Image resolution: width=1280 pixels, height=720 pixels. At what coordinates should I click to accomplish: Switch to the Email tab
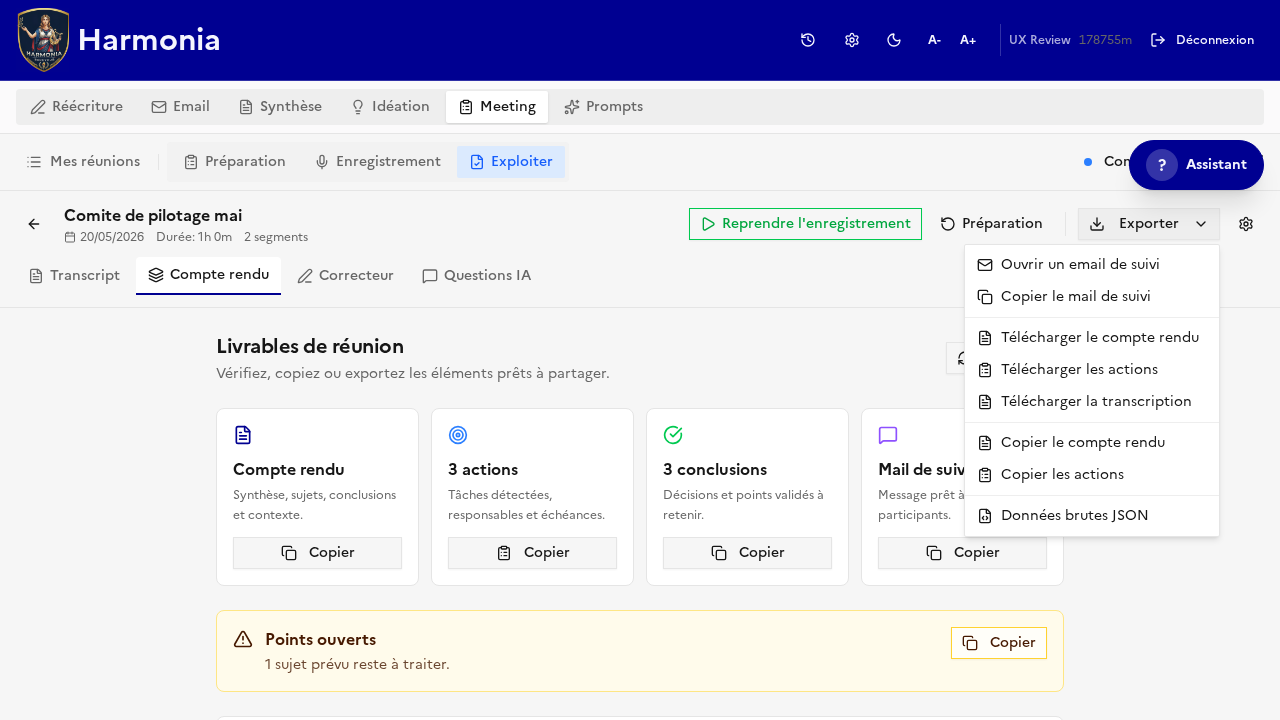tap(181, 107)
